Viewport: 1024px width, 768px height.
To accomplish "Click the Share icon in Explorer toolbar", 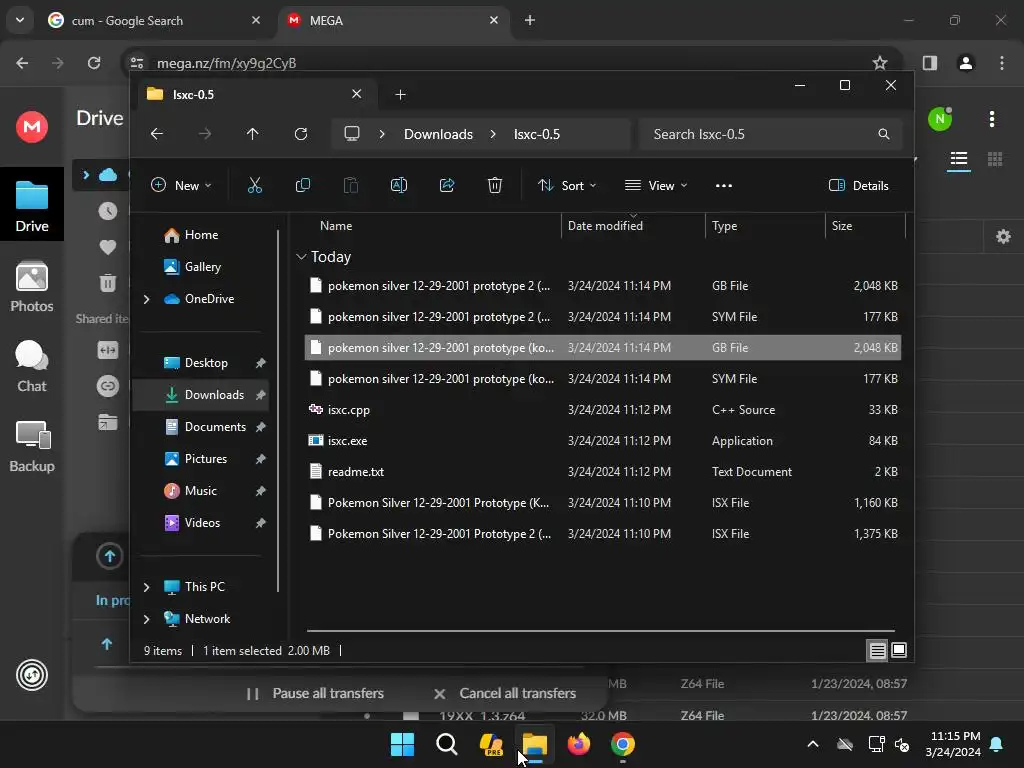I will click(447, 185).
